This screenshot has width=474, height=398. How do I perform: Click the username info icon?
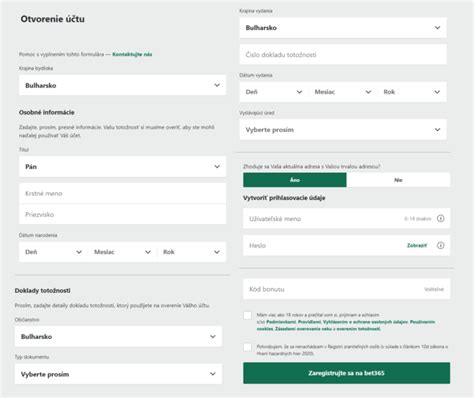click(441, 219)
